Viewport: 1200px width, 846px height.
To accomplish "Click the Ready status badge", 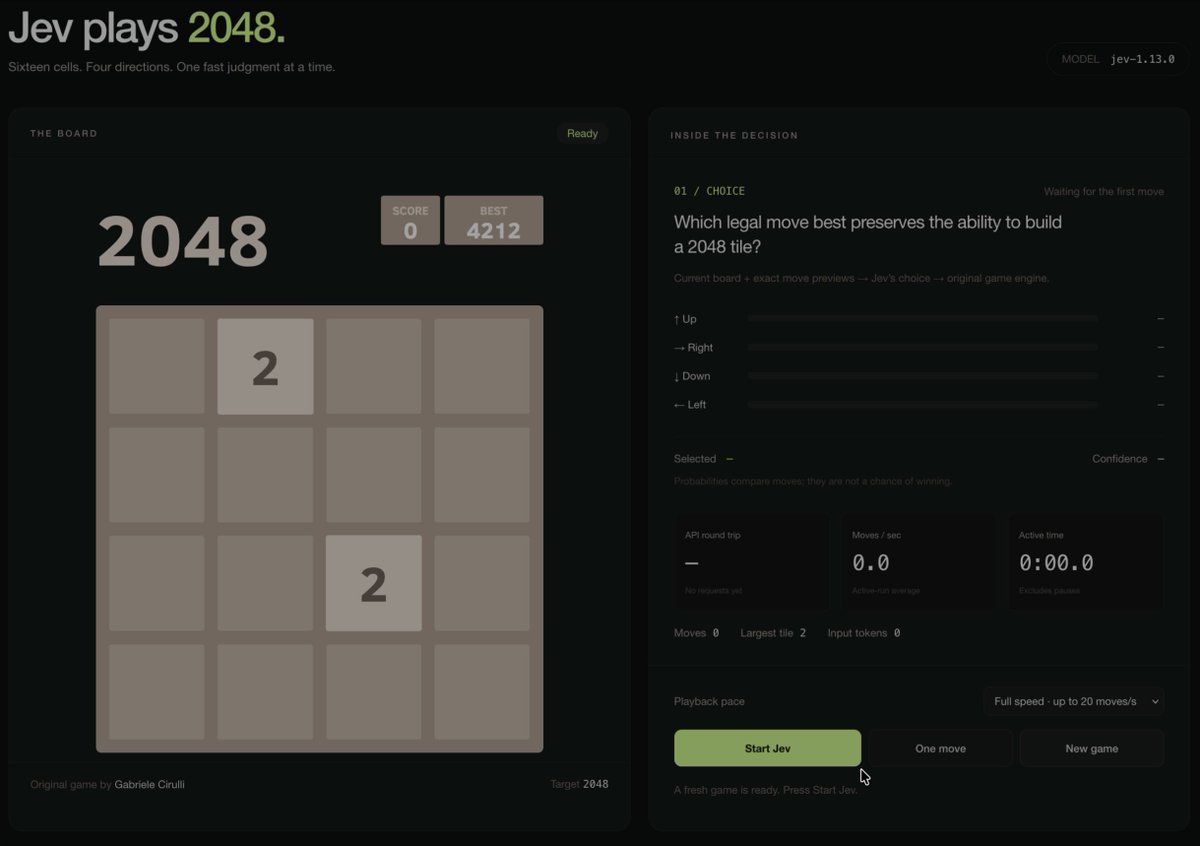I will [582, 133].
